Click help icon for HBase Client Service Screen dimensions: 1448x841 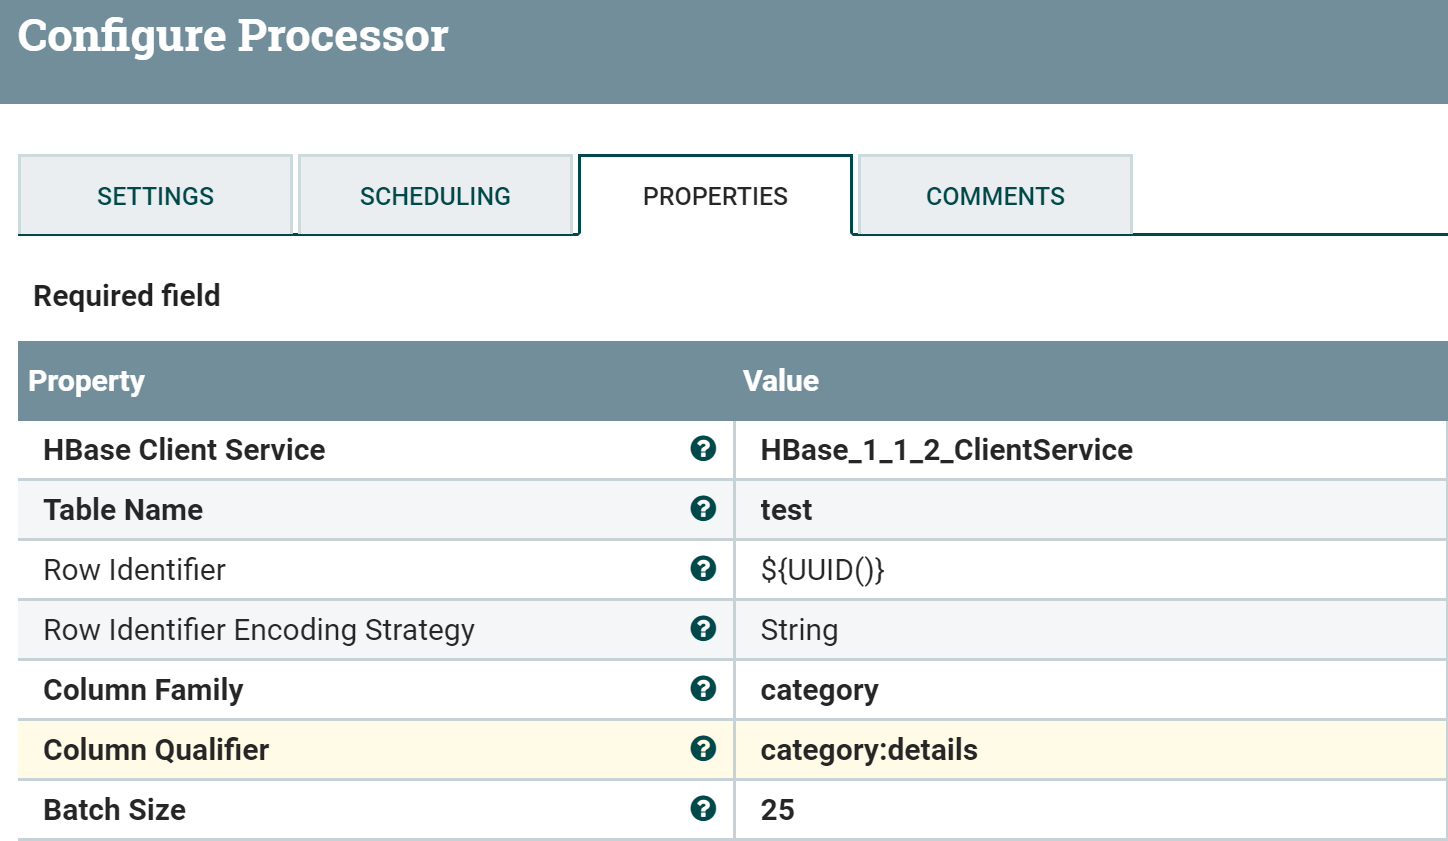(703, 449)
